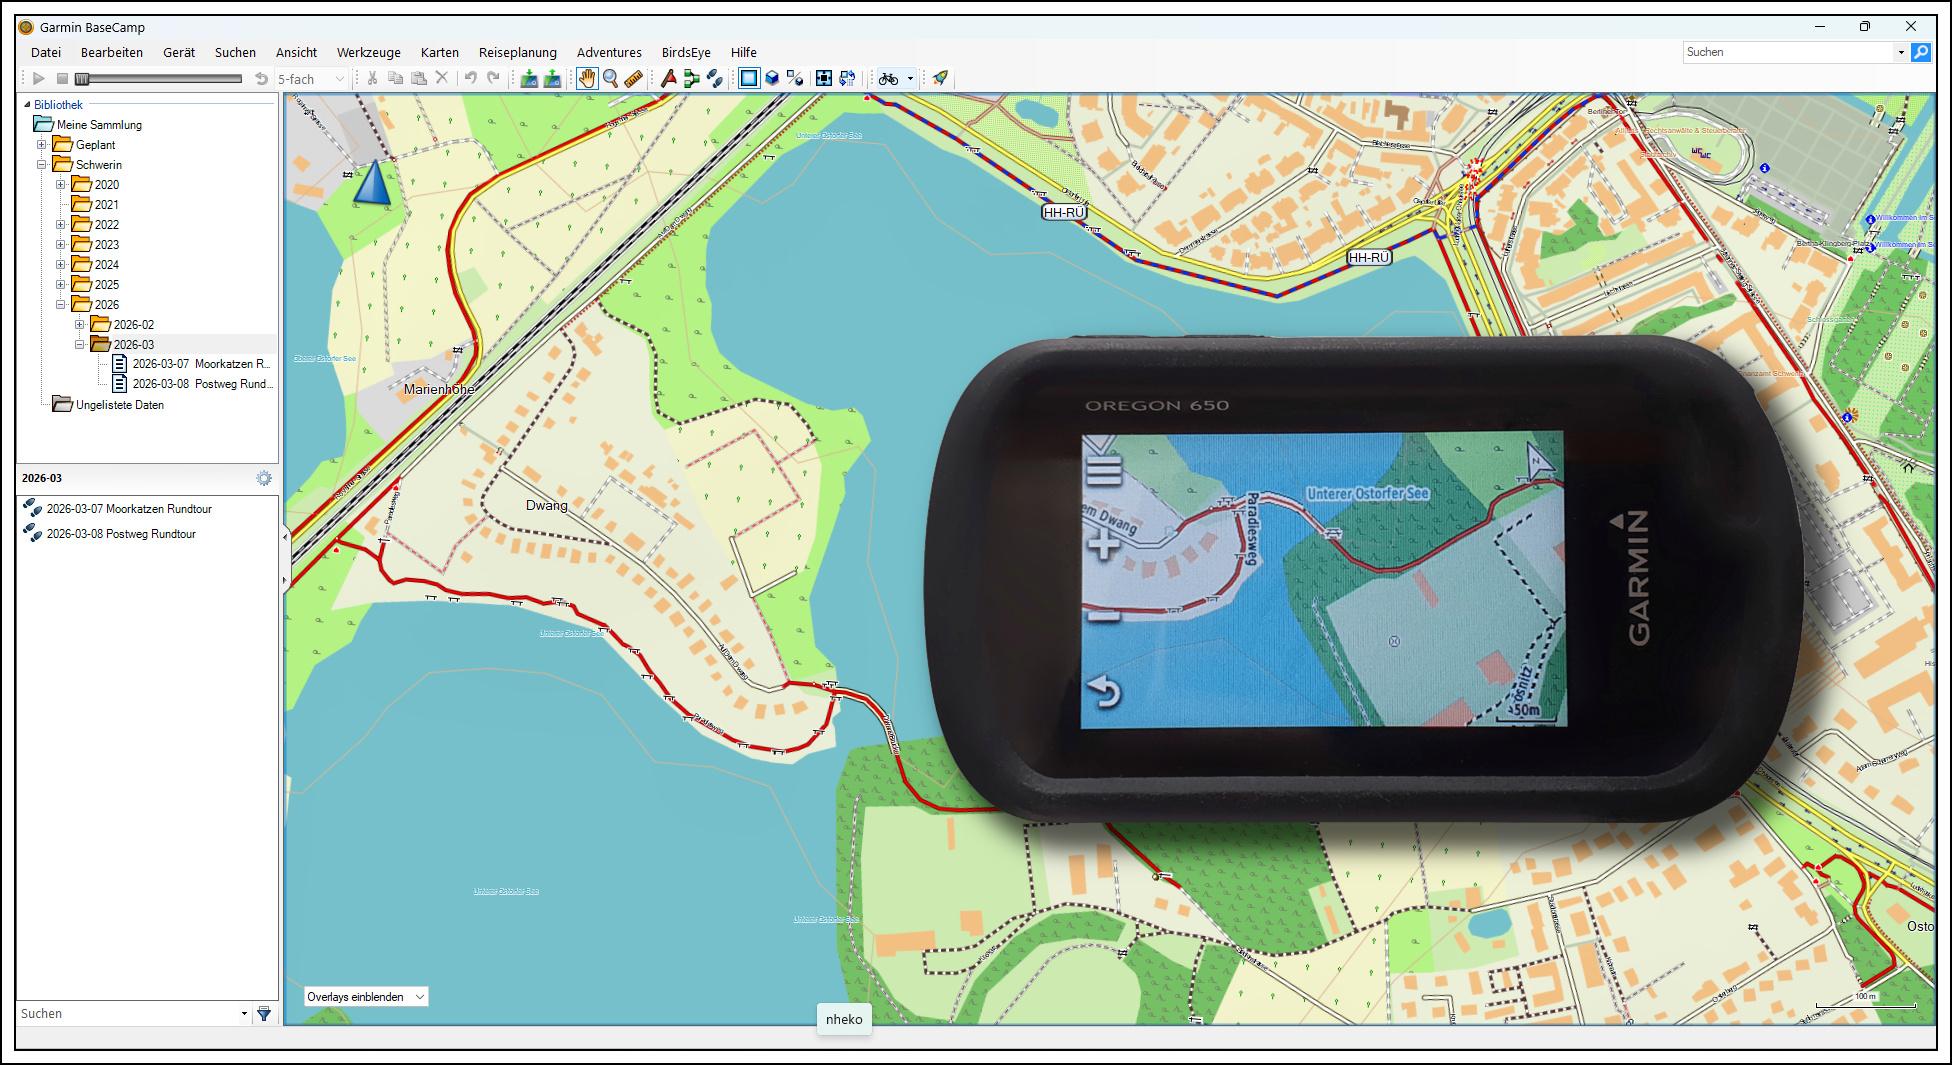Image resolution: width=1952 pixels, height=1065 pixels.
Task: Switch to the 3D map view
Action: click(772, 79)
